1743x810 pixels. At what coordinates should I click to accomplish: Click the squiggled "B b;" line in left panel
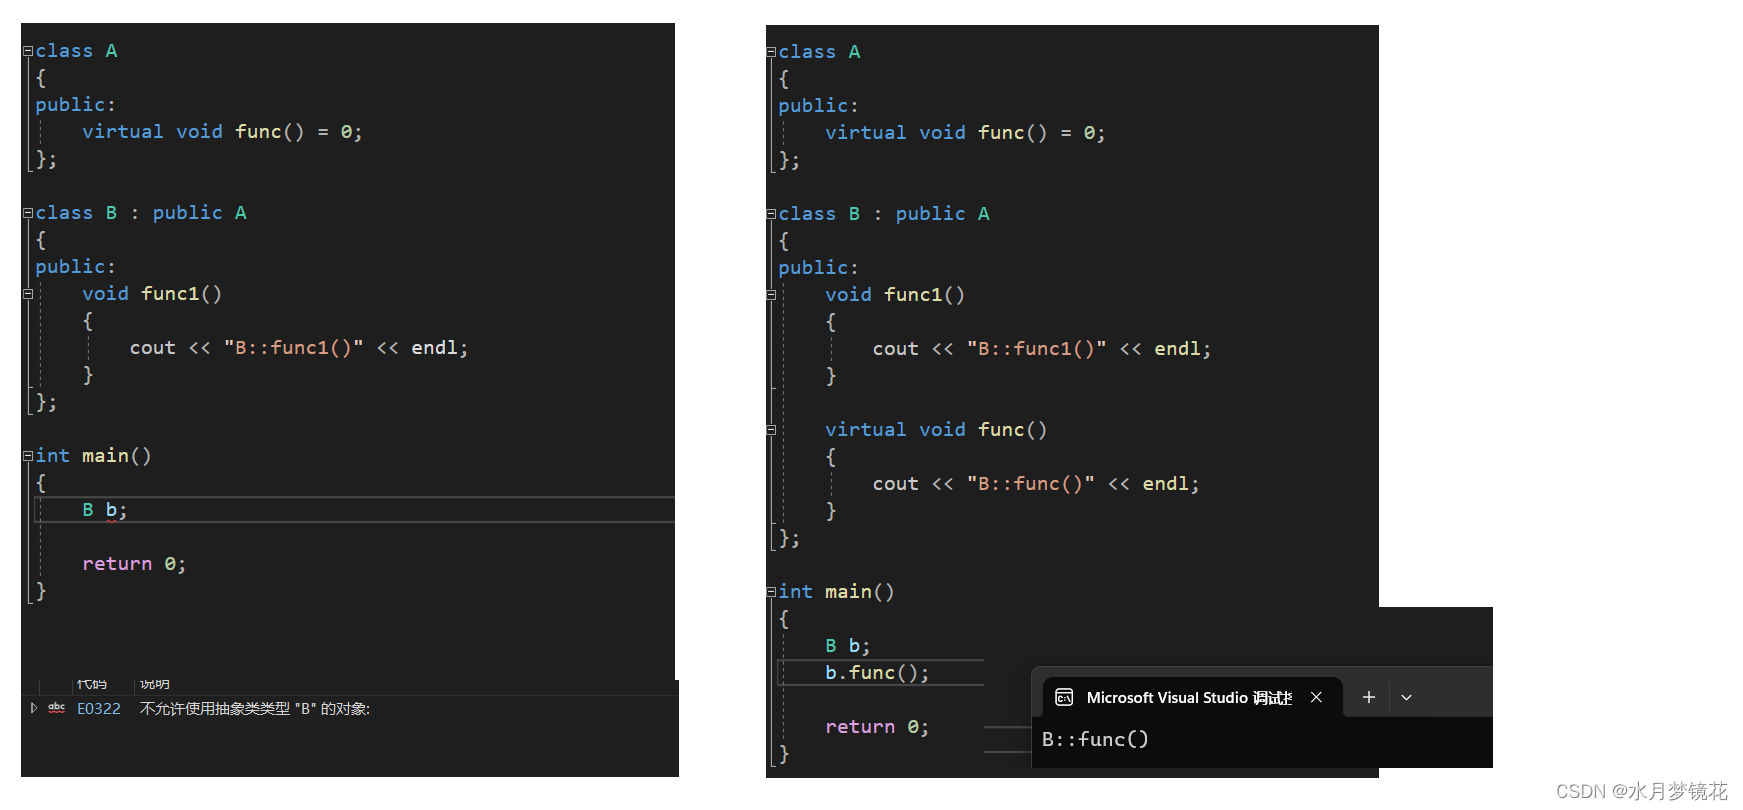tap(105, 510)
